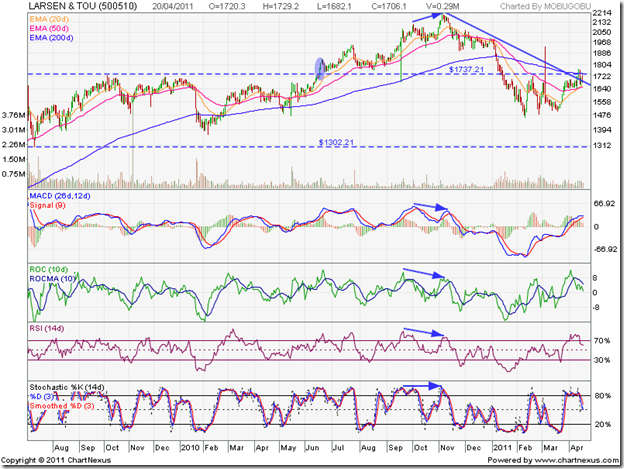The height and width of the screenshot is (469, 624).
Task: Click the 3.76M volume axis label
Action: [x=14, y=115]
